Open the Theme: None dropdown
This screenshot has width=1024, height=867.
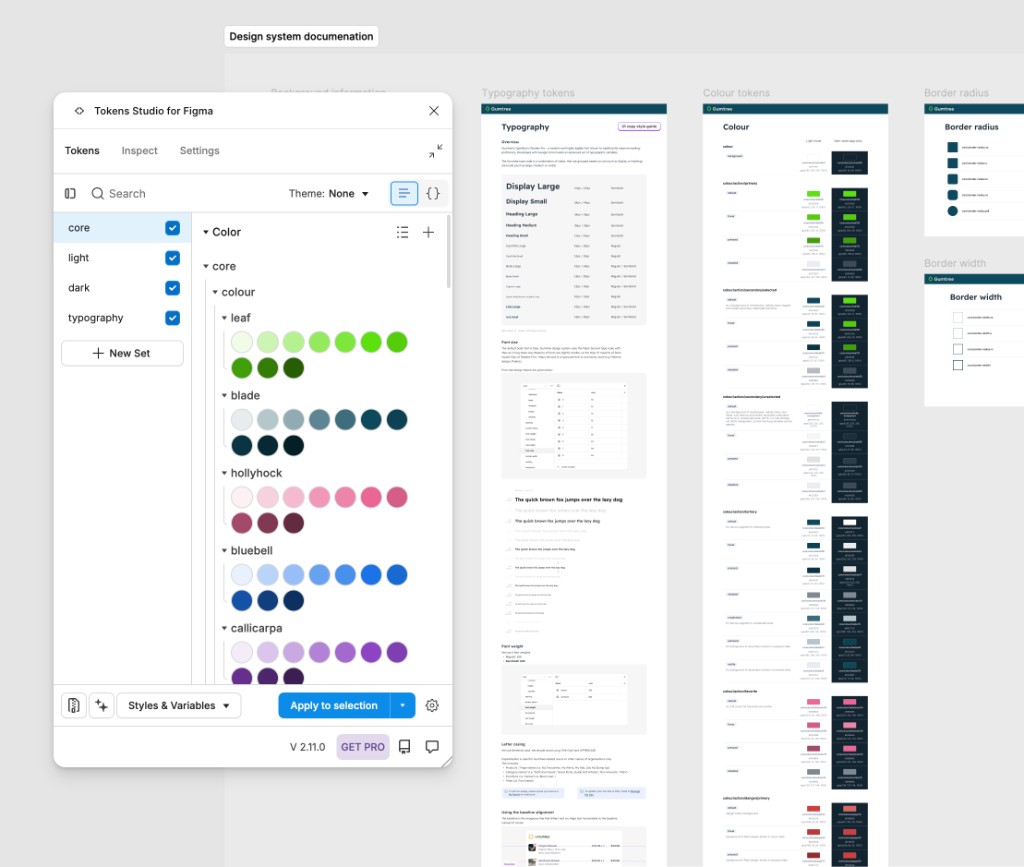329,194
